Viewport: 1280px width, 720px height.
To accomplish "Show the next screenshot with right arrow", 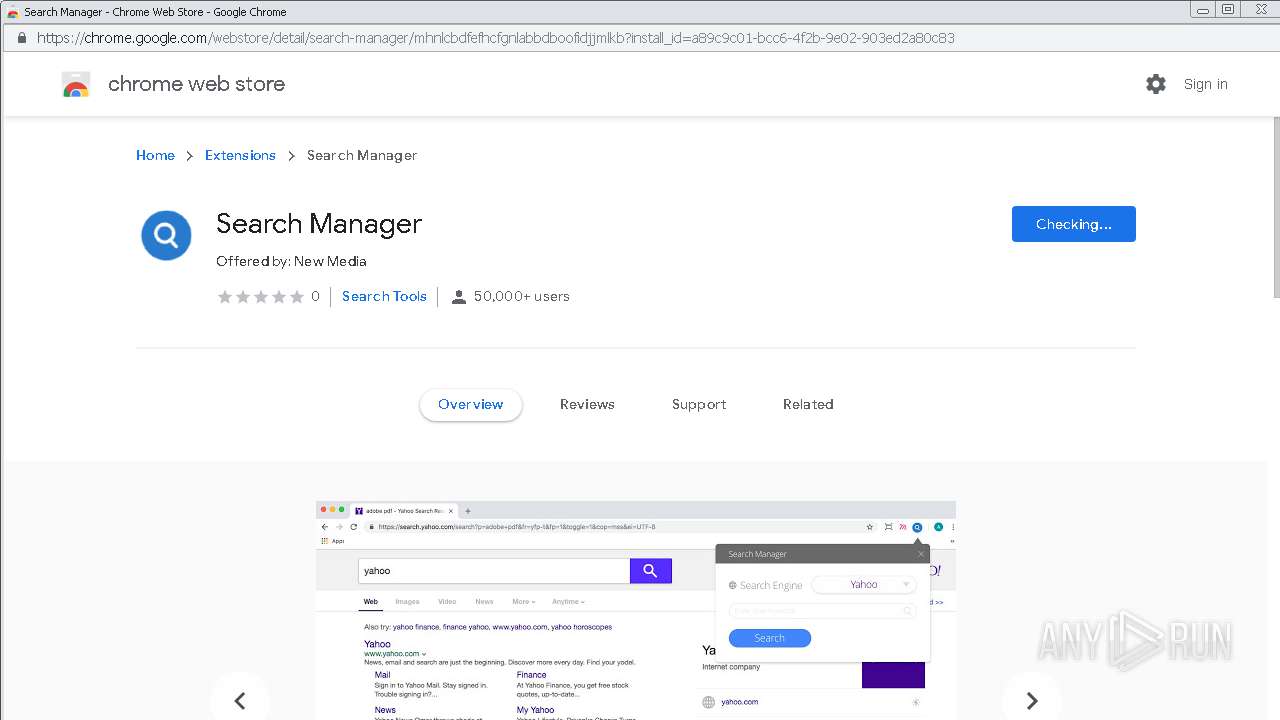I will click(x=1032, y=701).
